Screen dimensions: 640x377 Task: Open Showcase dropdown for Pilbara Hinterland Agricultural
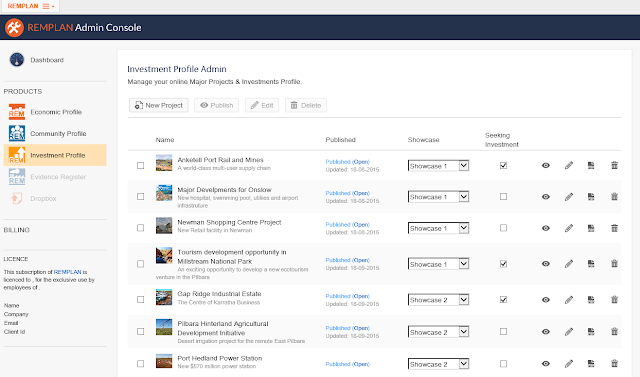pyautogui.click(x=438, y=332)
